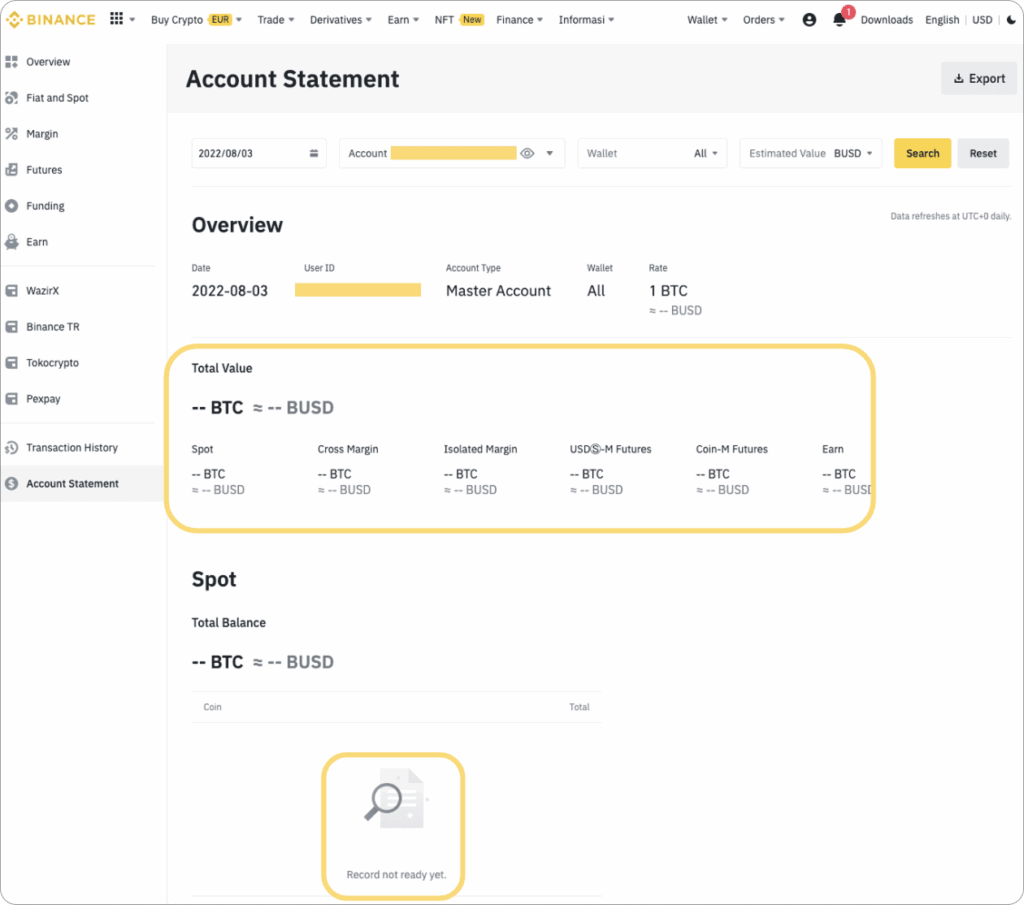Viewport: 1024px width, 905px height.
Task: Open the Orders dropdown
Action: (x=763, y=20)
